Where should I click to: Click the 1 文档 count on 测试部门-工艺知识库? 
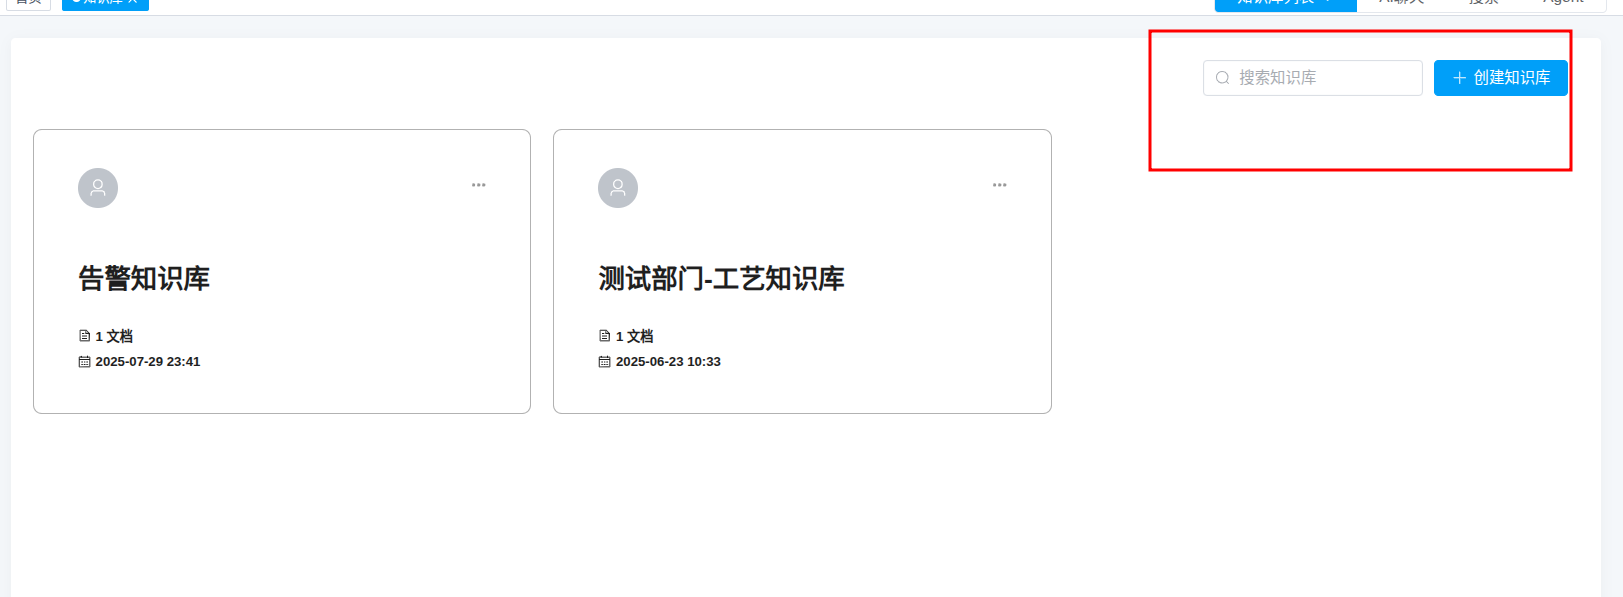tap(634, 336)
